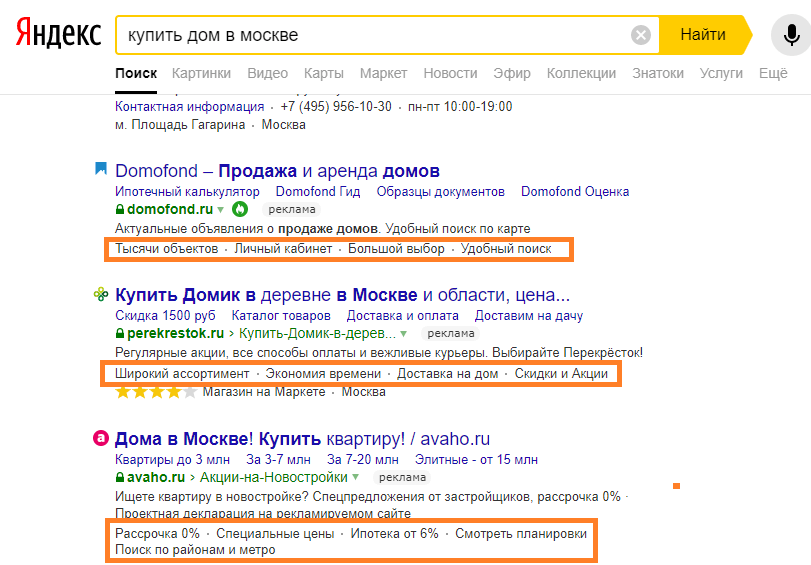811x565 pixels.
Task: Click the Поиск по районам и метро text
Action: (x=195, y=550)
